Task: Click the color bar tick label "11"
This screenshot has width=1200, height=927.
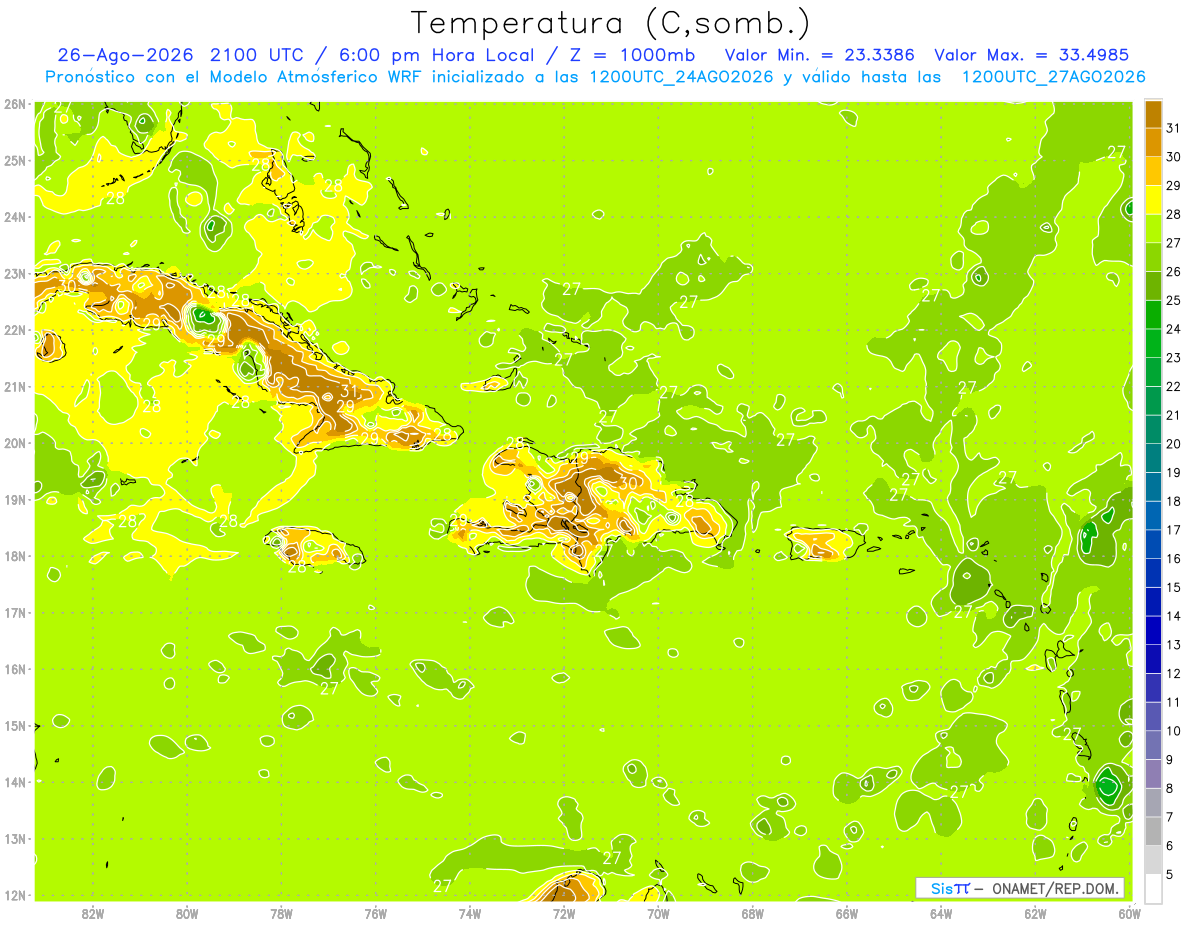Action: [x=1173, y=702]
